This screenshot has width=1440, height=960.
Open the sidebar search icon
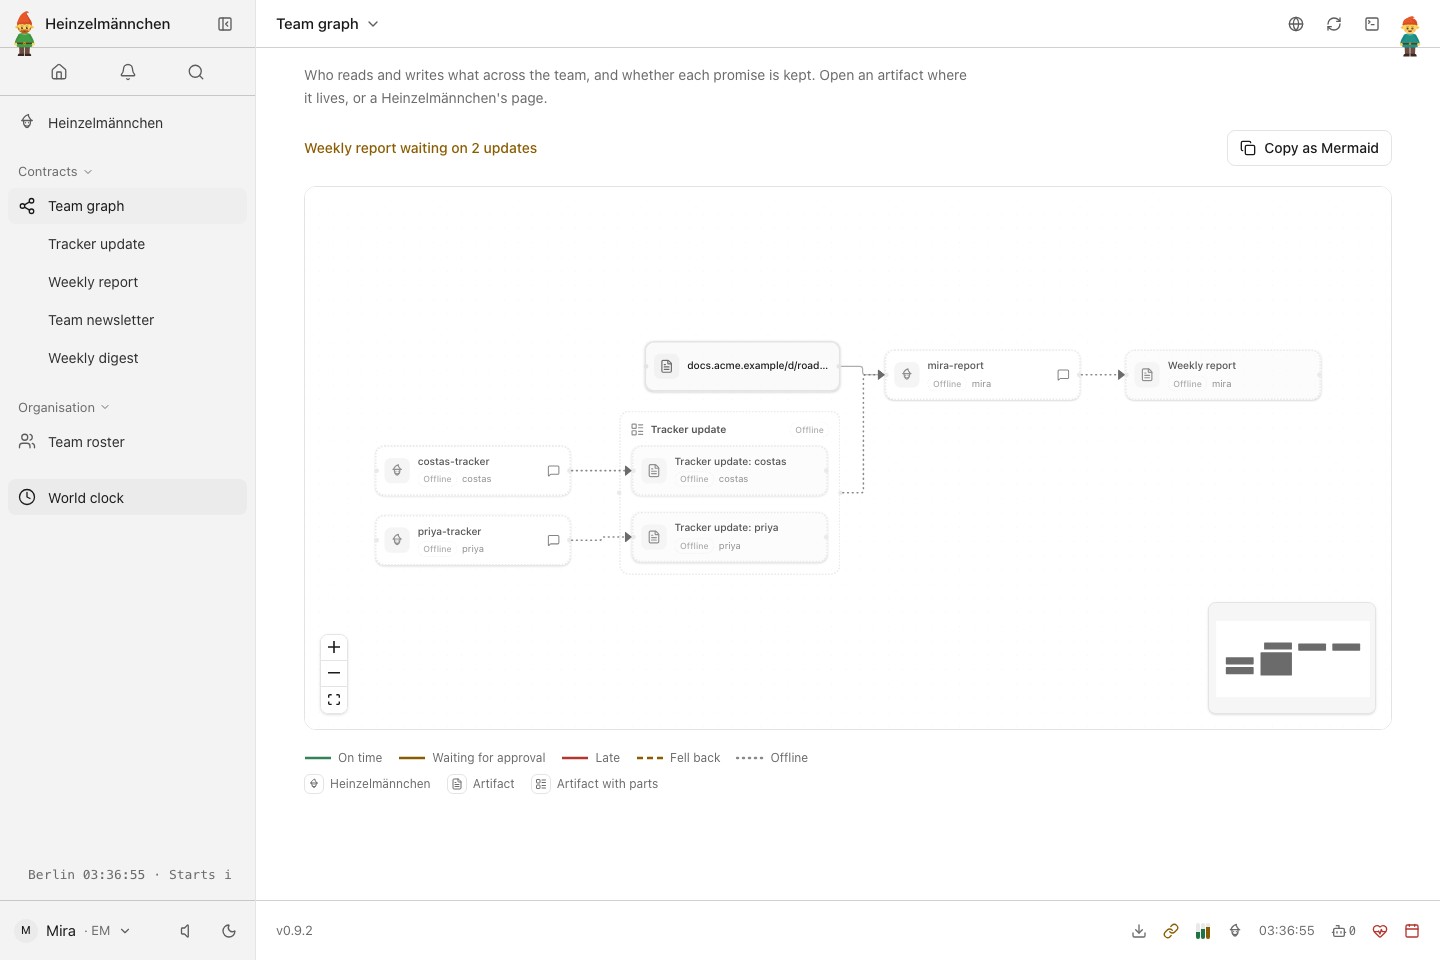[196, 72]
